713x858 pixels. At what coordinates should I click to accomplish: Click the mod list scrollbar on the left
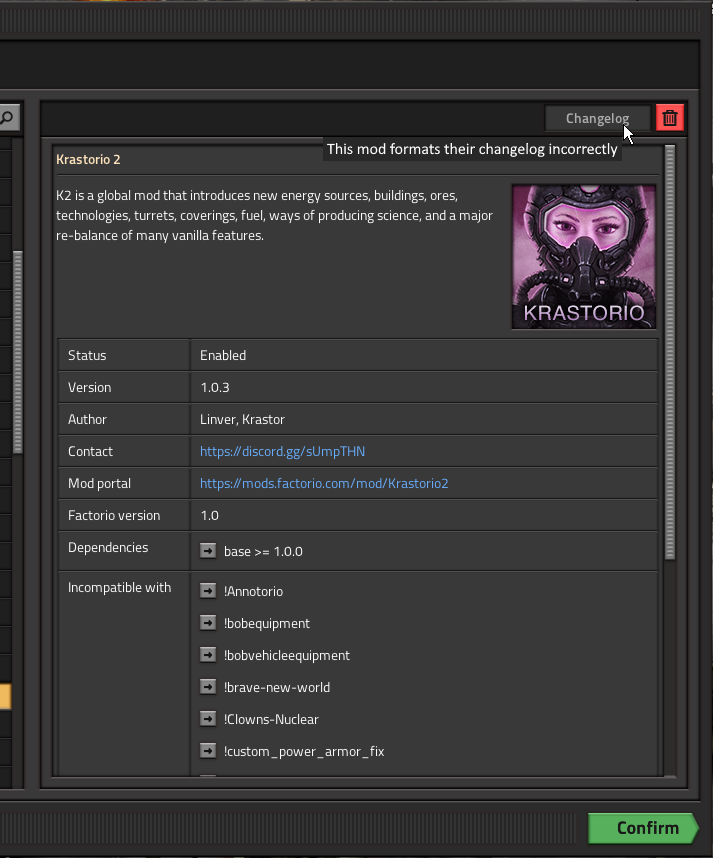tap(16, 350)
